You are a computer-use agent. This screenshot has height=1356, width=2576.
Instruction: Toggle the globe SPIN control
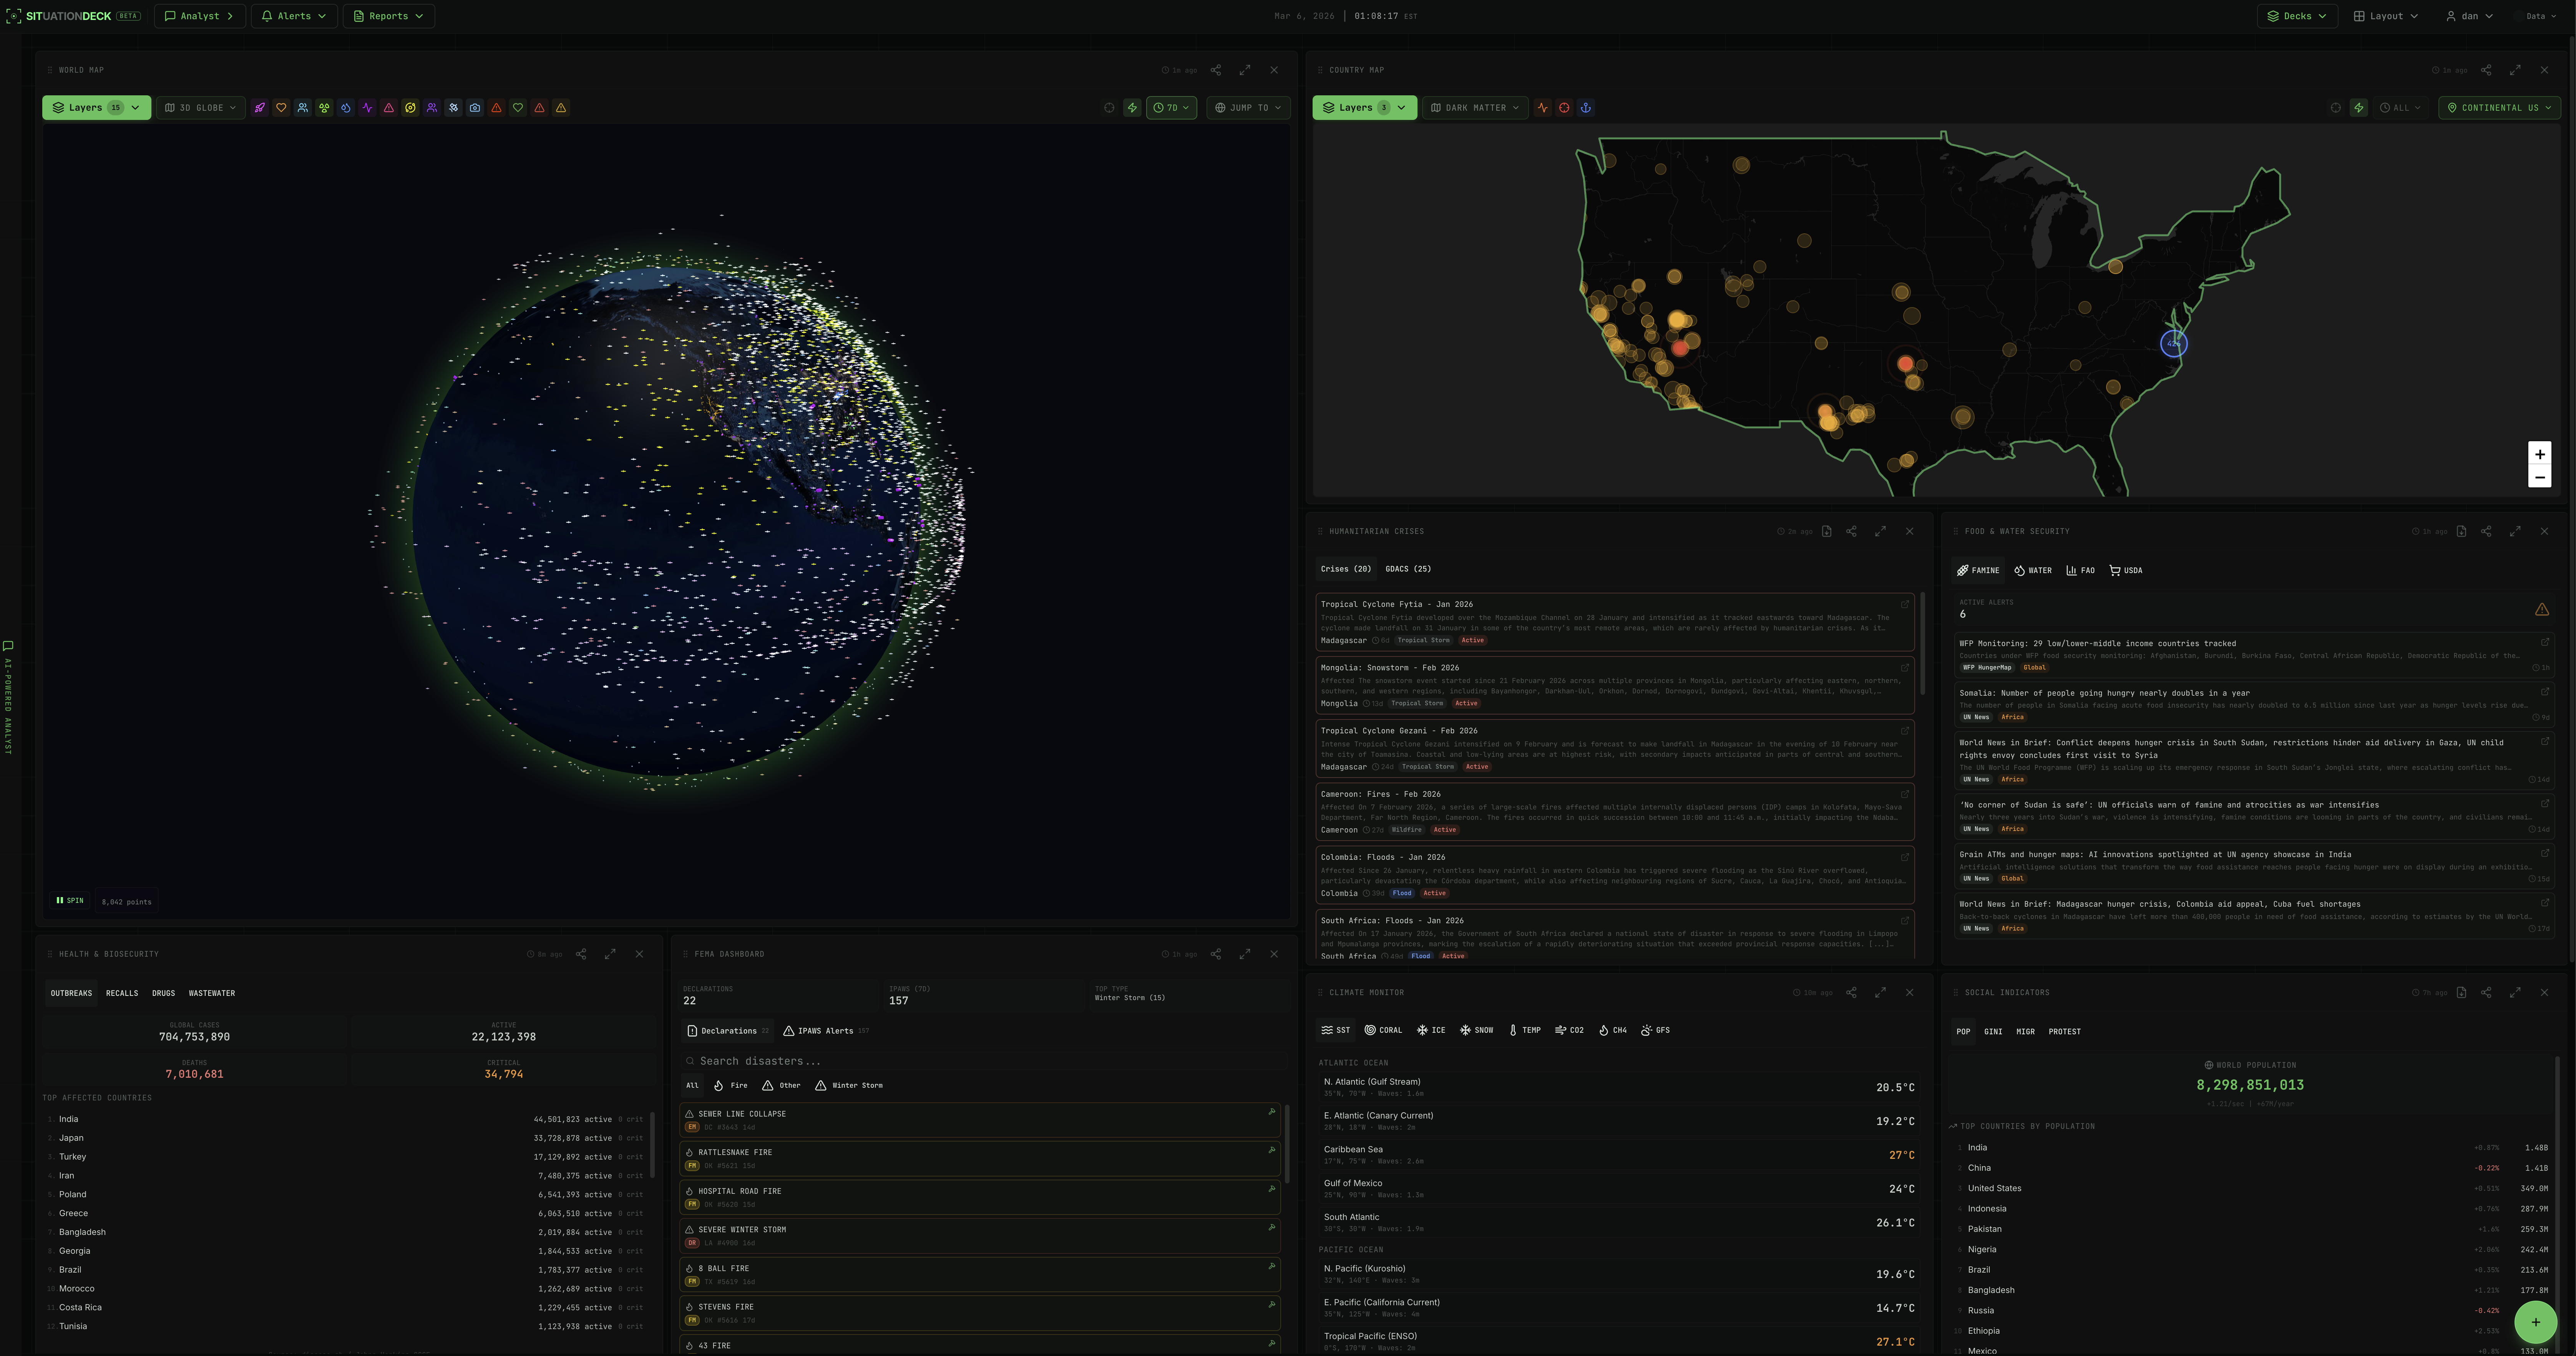(70, 901)
